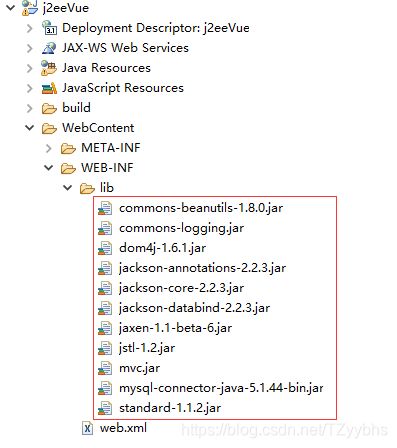Viewport: 397px width, 448px height.
Task: Select standard-1.1.2.jar entry
Action: [x=170, y=408]
